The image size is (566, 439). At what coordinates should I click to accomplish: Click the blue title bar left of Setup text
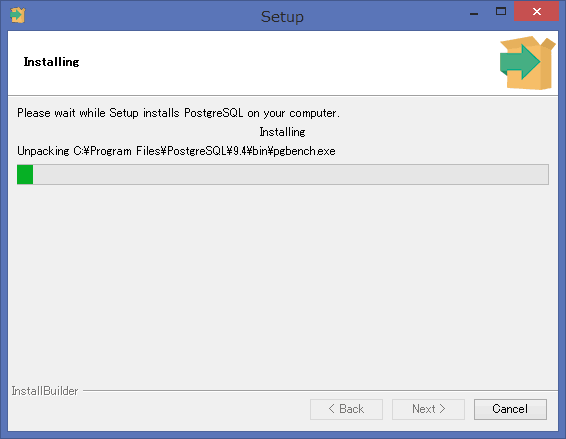(x=144, y=16)
